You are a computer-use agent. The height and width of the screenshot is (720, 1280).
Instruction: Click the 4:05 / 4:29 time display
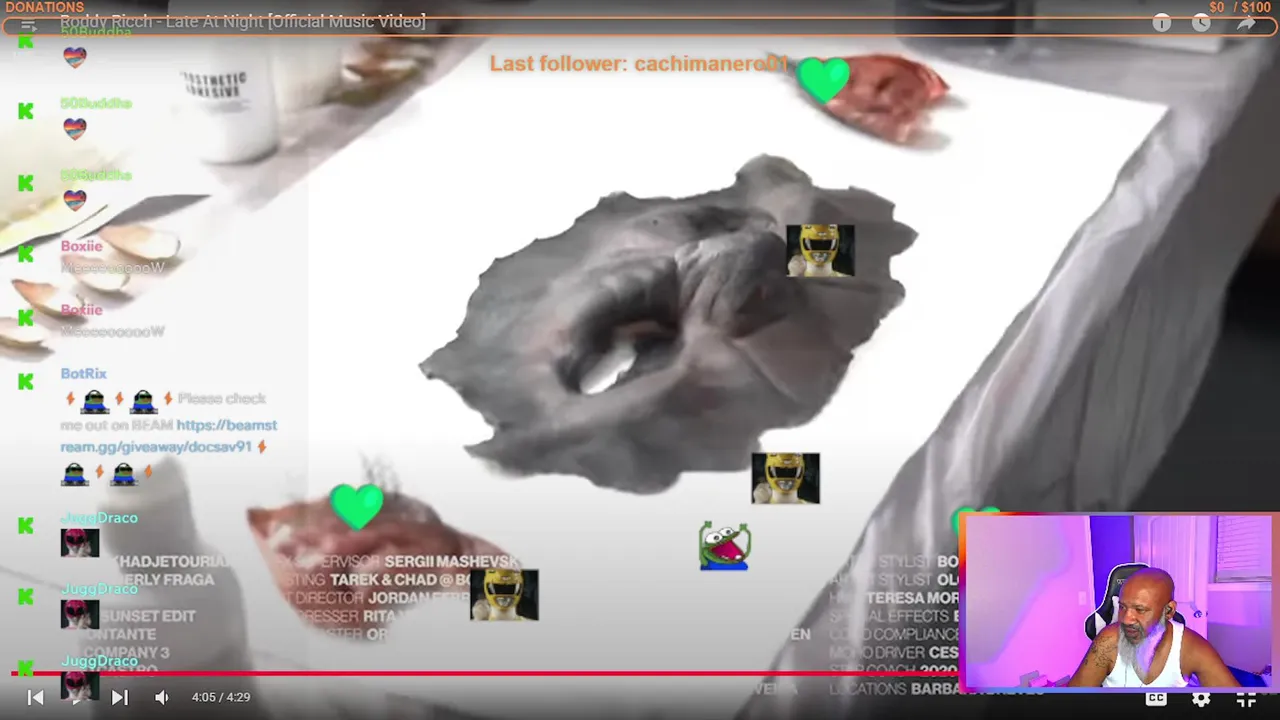pyautogui.click(x=221, y=697)
